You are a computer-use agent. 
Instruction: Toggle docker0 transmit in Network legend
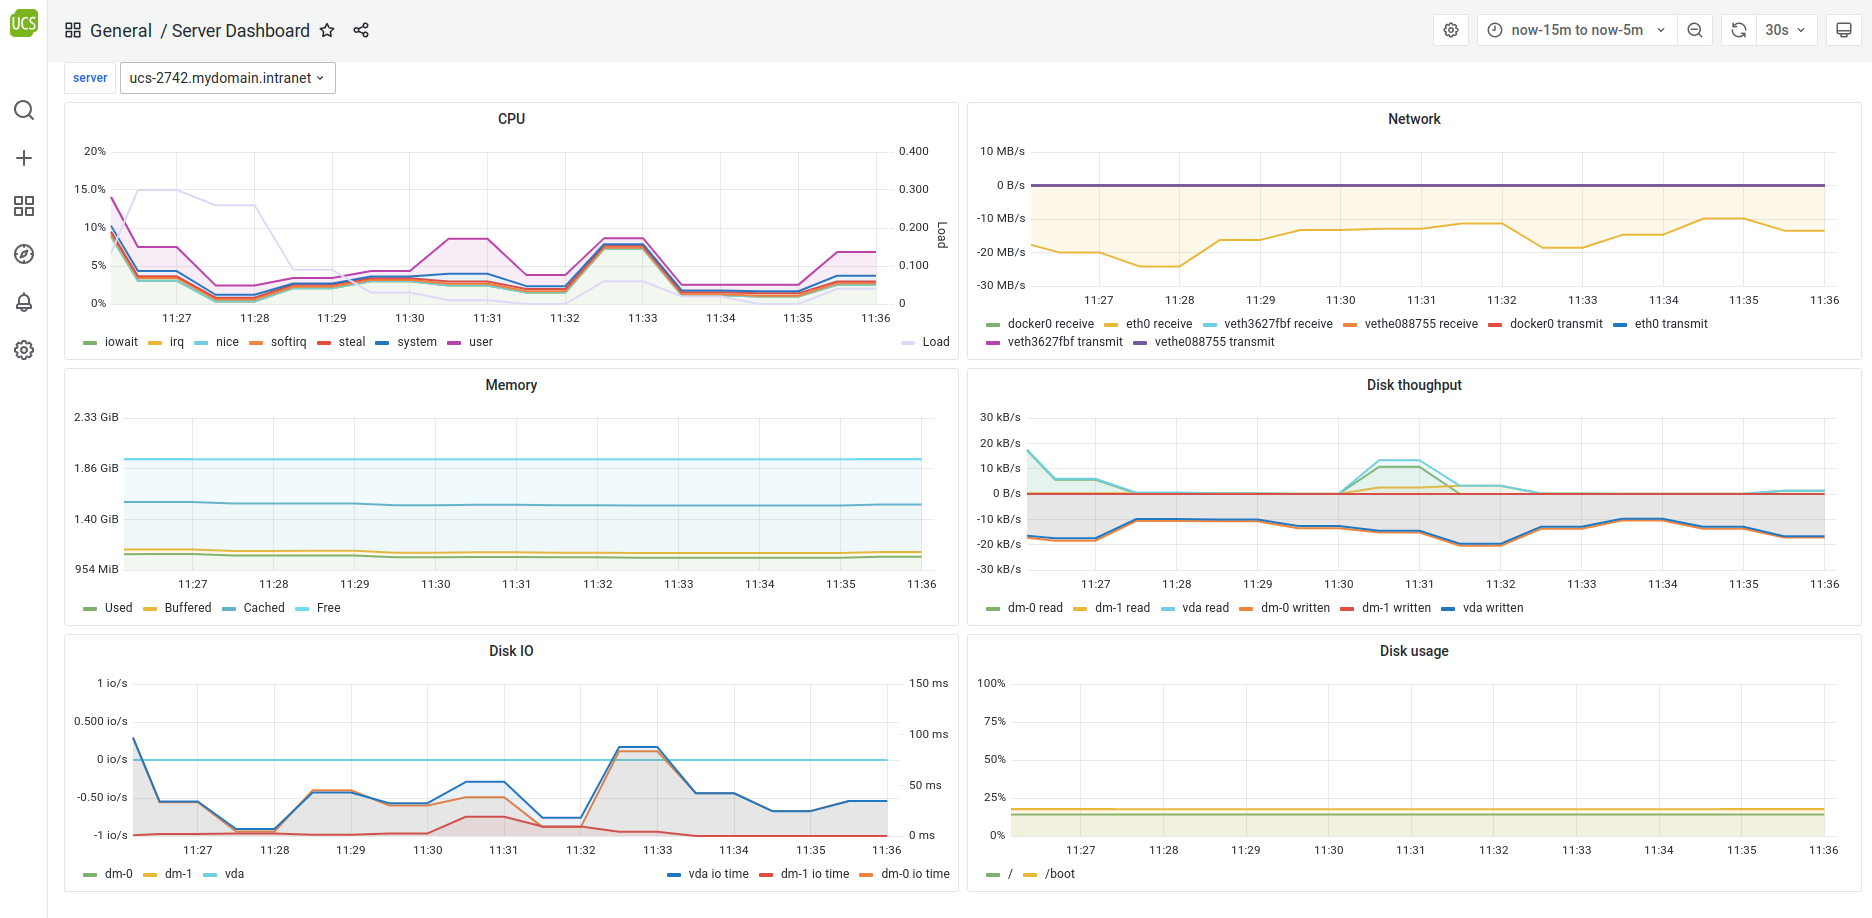point(1556,324)
